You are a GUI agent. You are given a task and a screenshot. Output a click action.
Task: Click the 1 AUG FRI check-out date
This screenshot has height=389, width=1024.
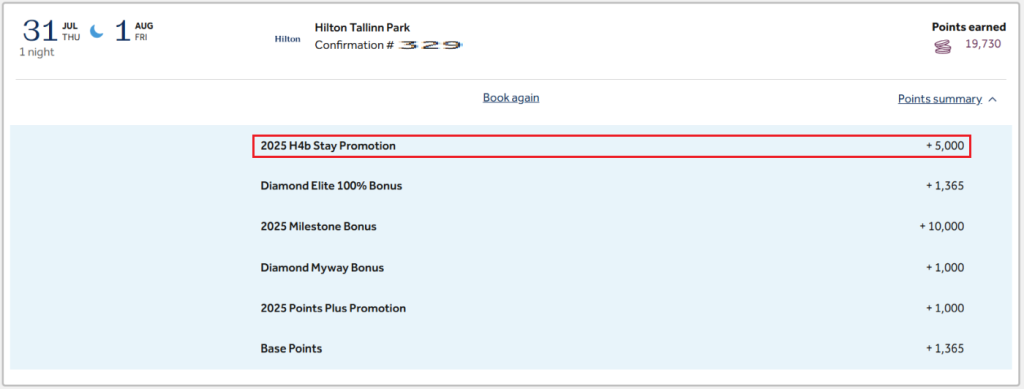coord(134,31)
